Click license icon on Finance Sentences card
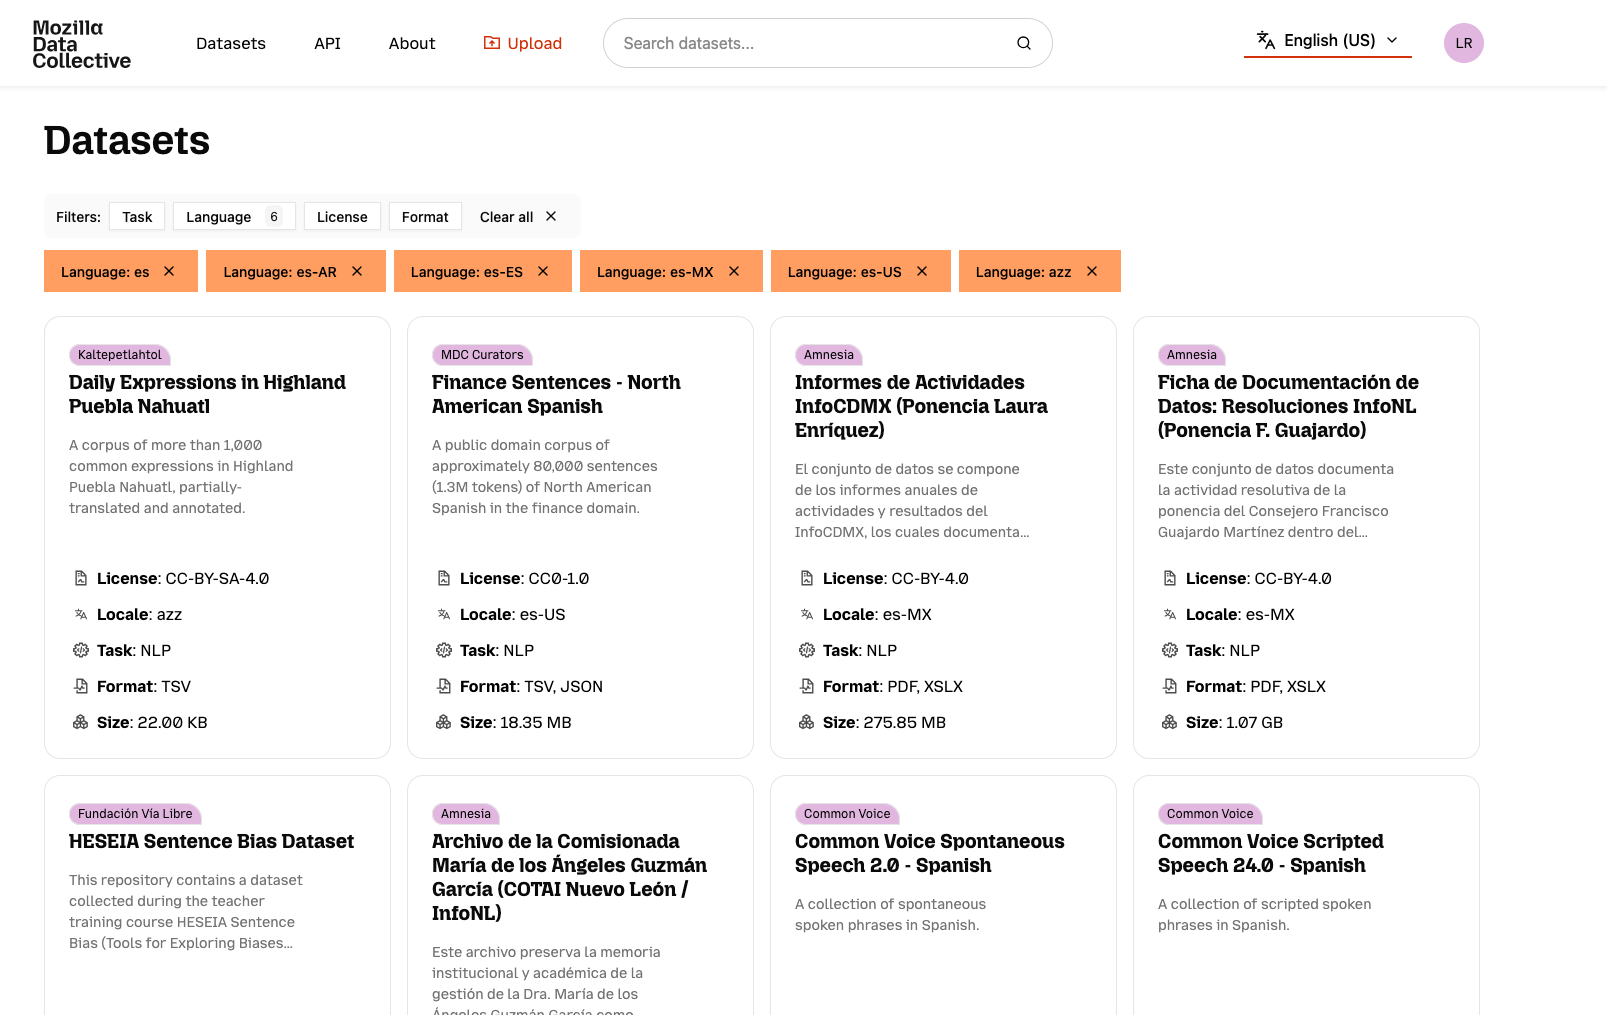The height and width of the screenshot is (1015, 1607). [x=444, y=578]
